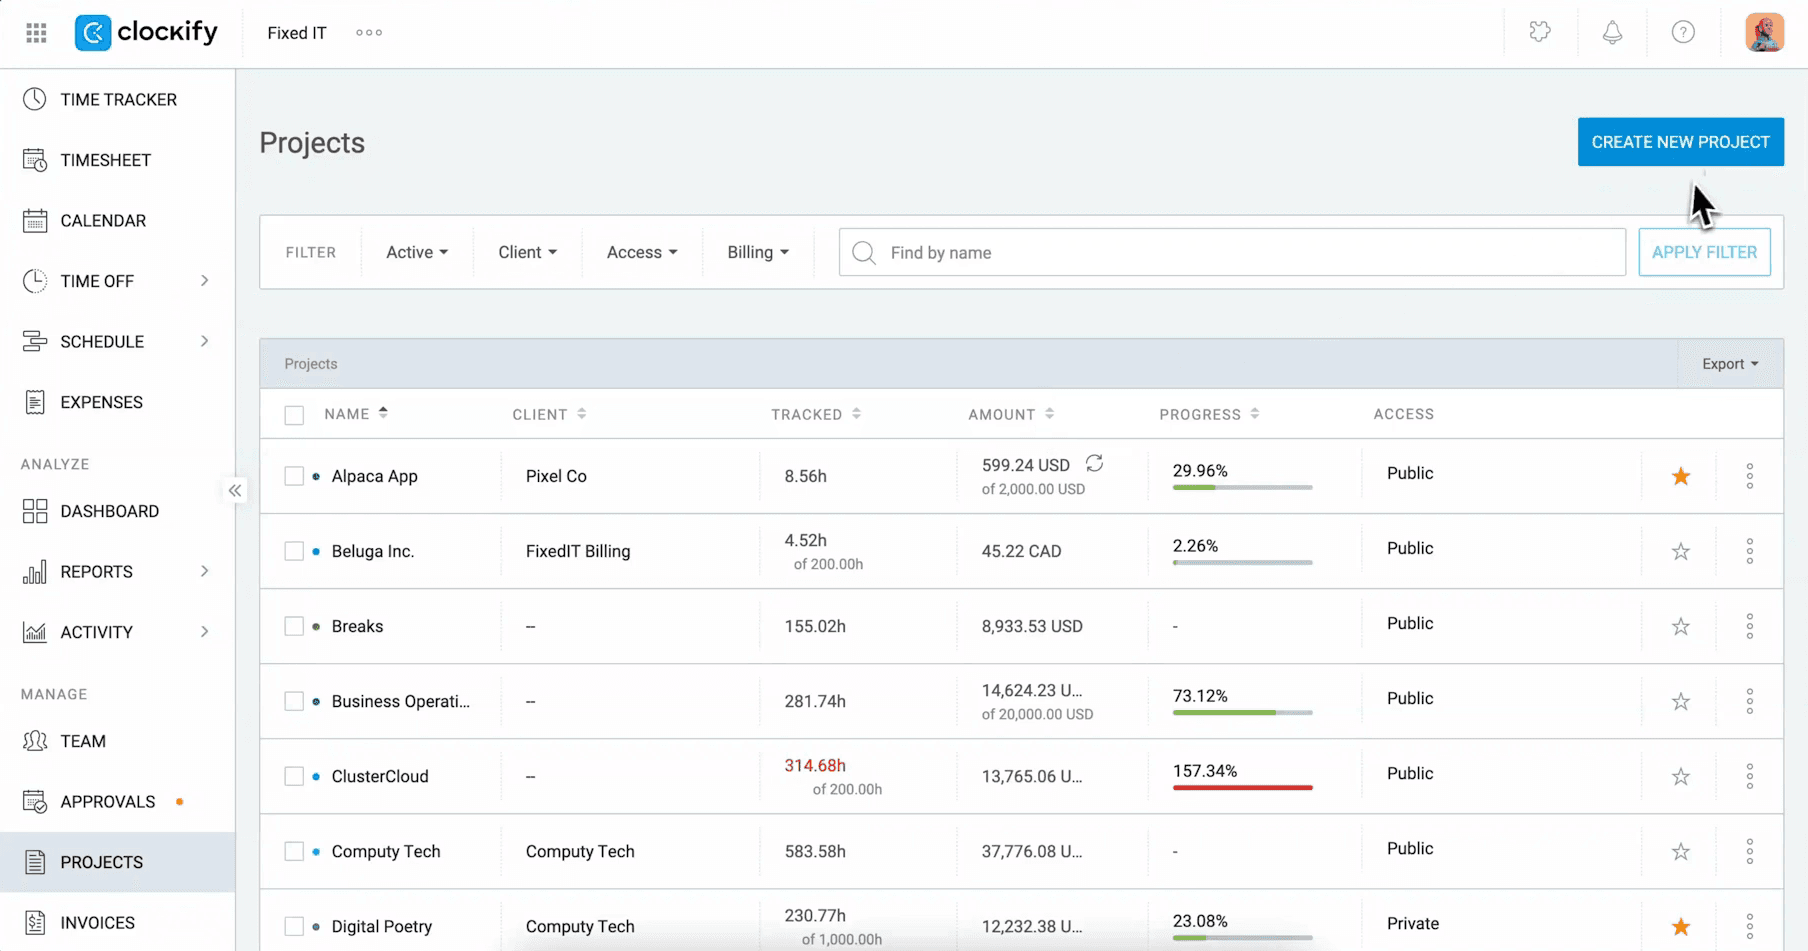Open the Breaks row options menu
The height and width of the screenshot is (951, 1808).
[1750, 626]
